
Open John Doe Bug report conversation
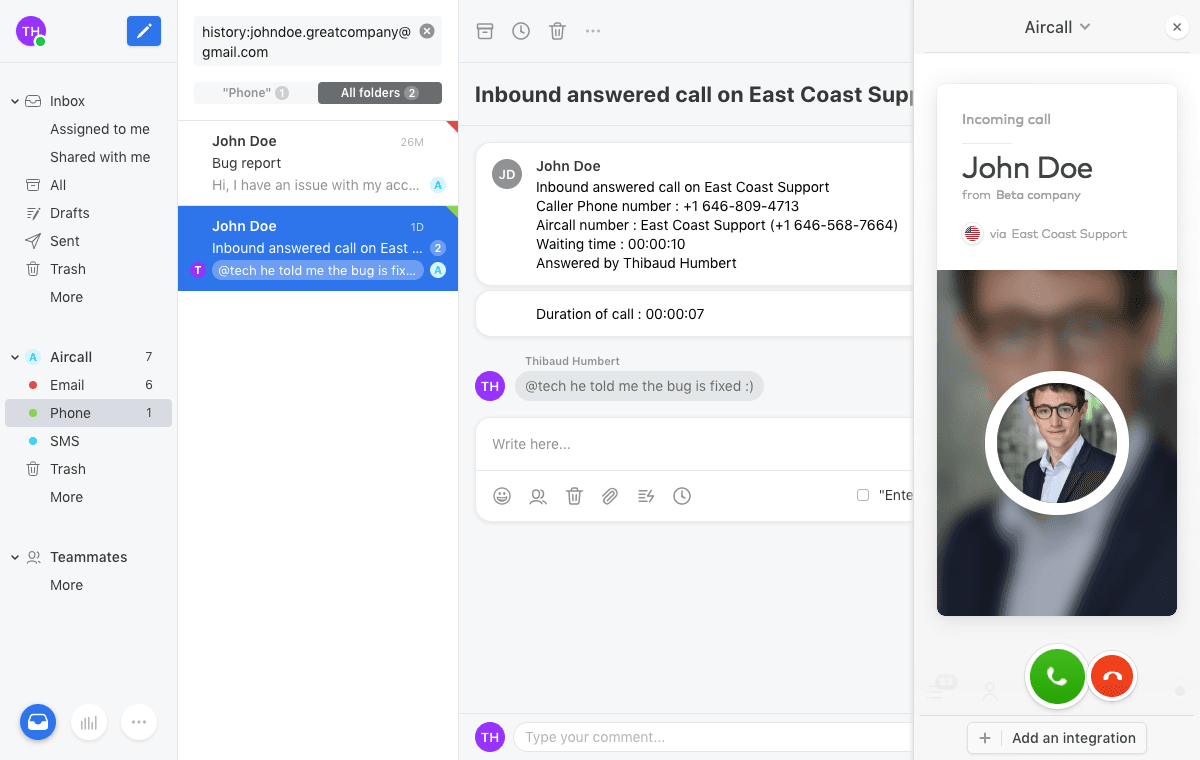[x=318, y=163]
